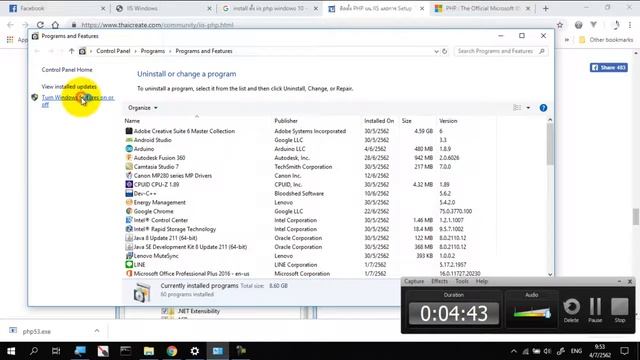Sort by the Publisher column header
Image resolution: width=640 pixels, height=360 pixels.
[286, 121]
